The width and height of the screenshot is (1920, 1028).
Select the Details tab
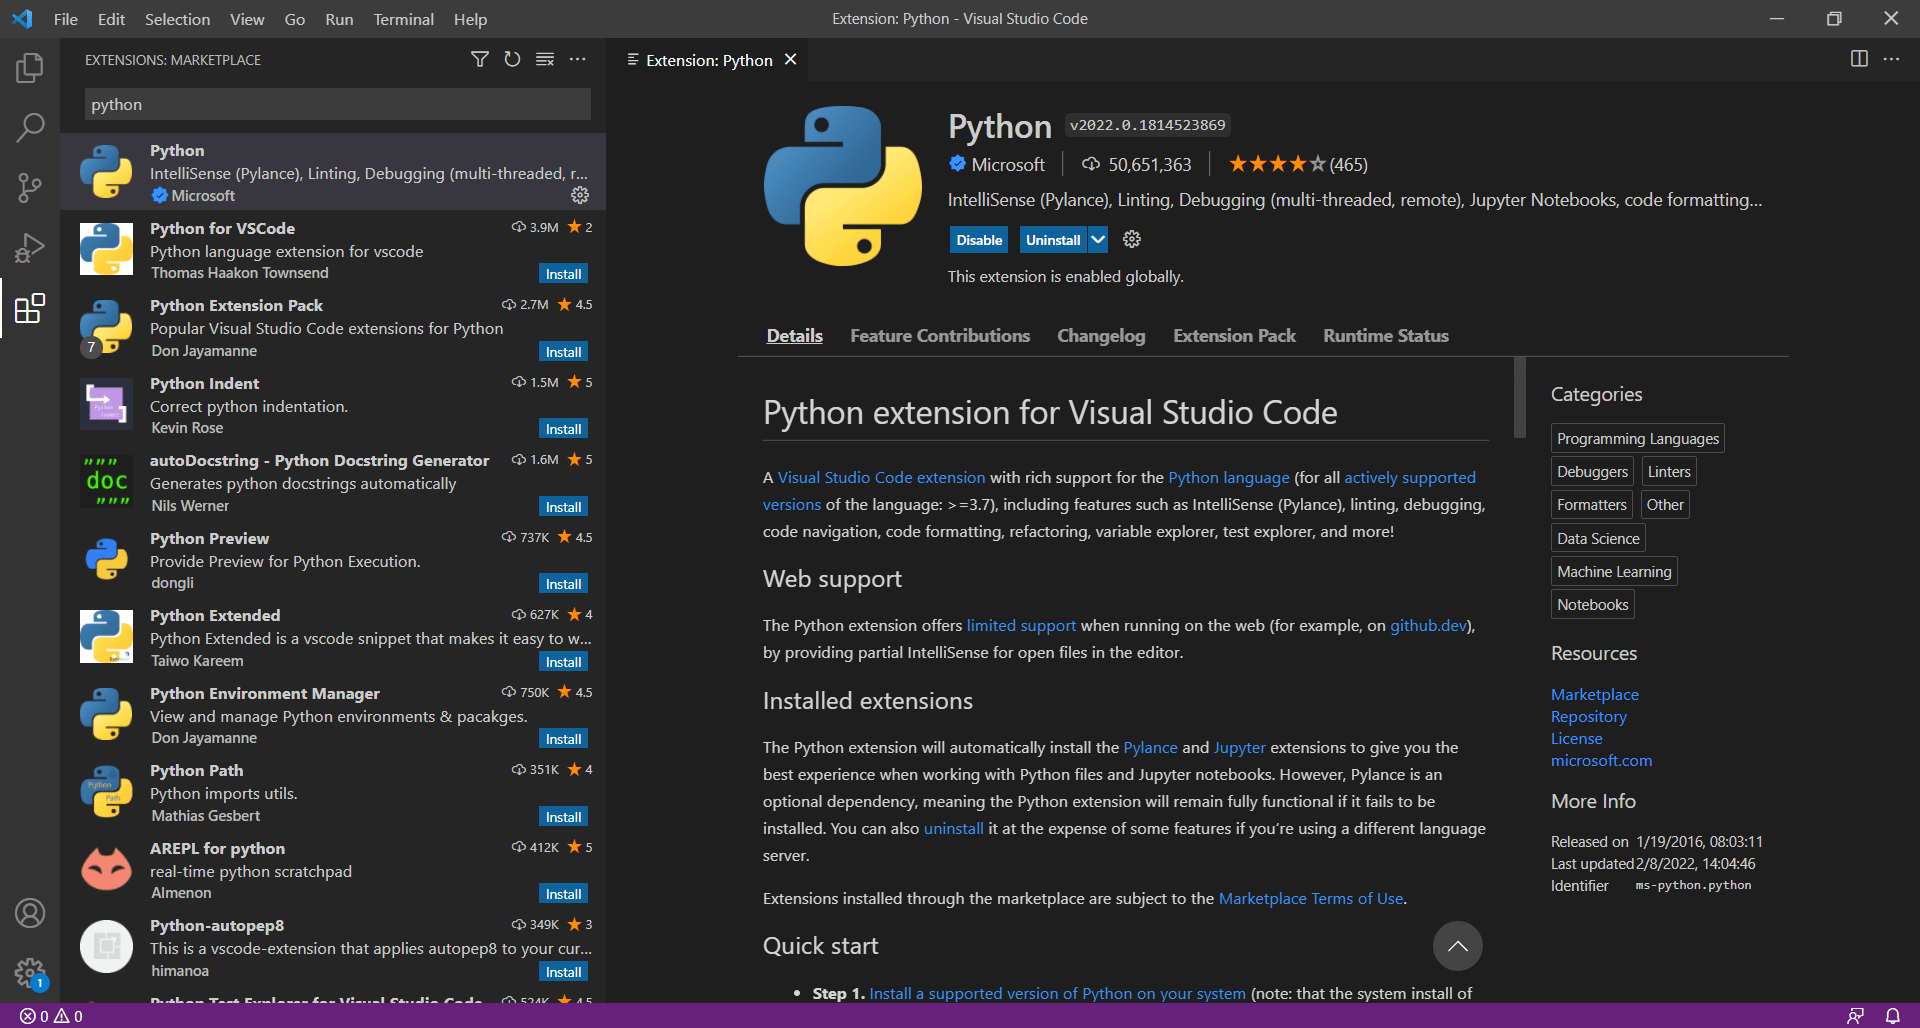795,336
